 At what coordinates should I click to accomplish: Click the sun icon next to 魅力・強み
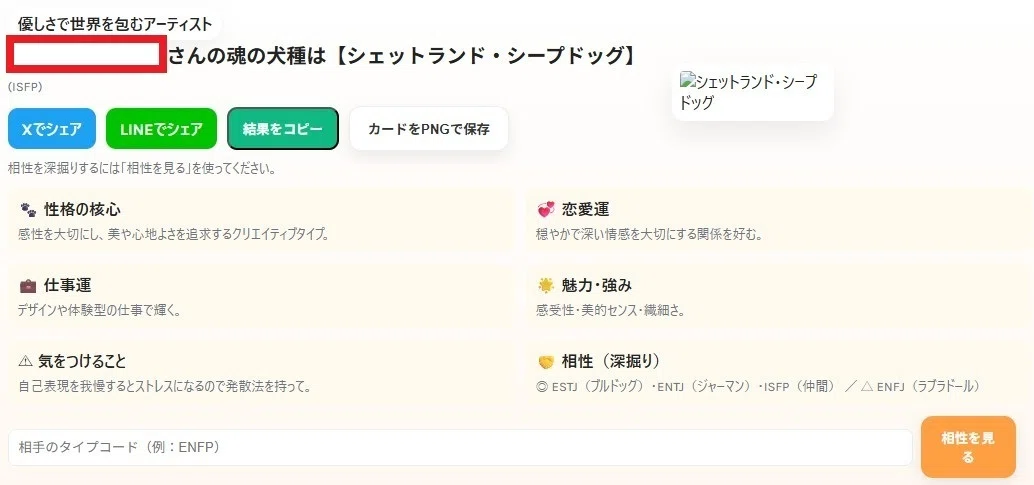point(546,285)
